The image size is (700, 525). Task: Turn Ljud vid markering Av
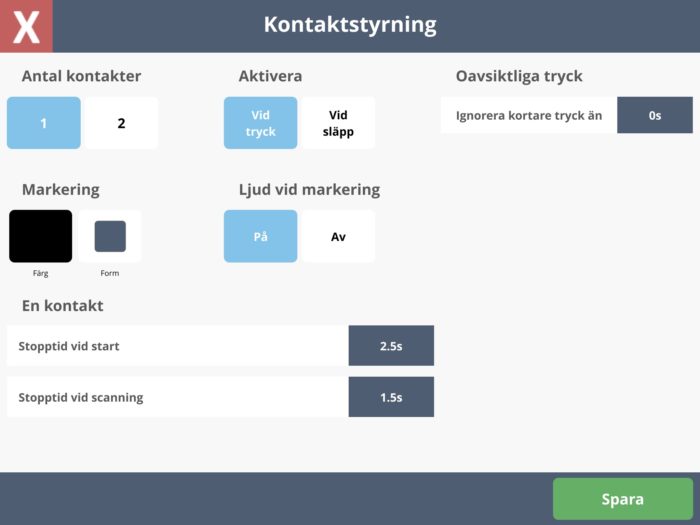[338, 236]
